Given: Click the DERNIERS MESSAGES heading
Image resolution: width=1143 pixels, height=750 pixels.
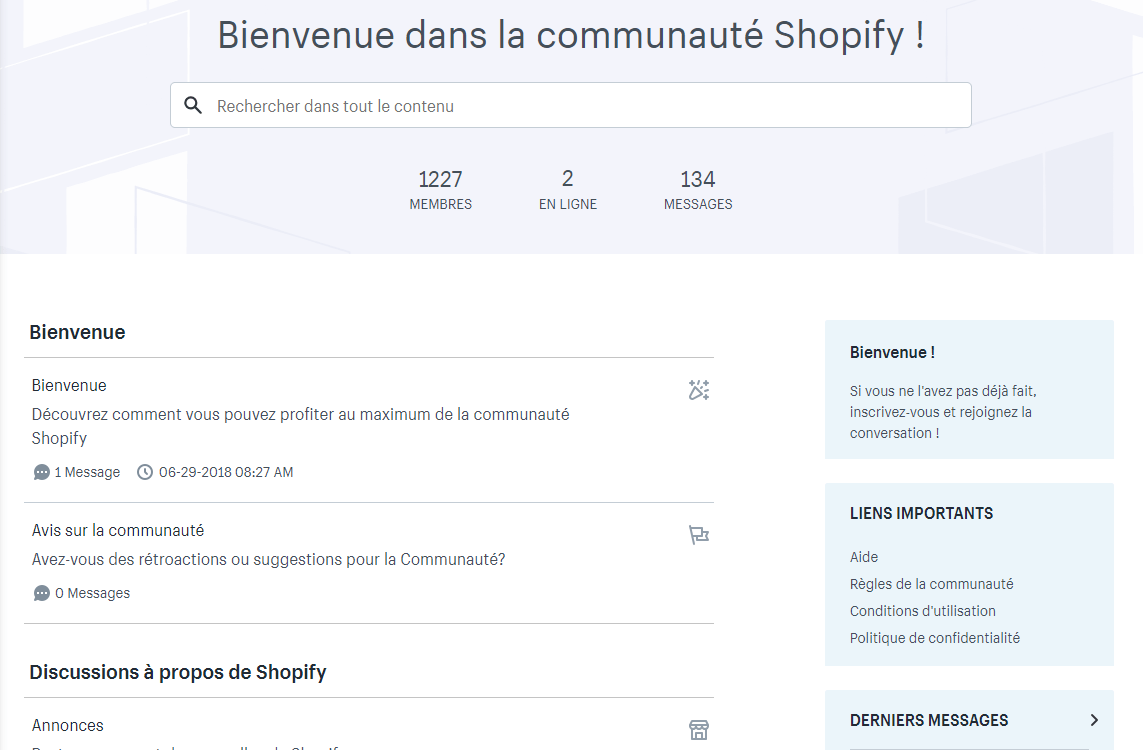Looking at the screenshot, I should click(x=929, y=720).
